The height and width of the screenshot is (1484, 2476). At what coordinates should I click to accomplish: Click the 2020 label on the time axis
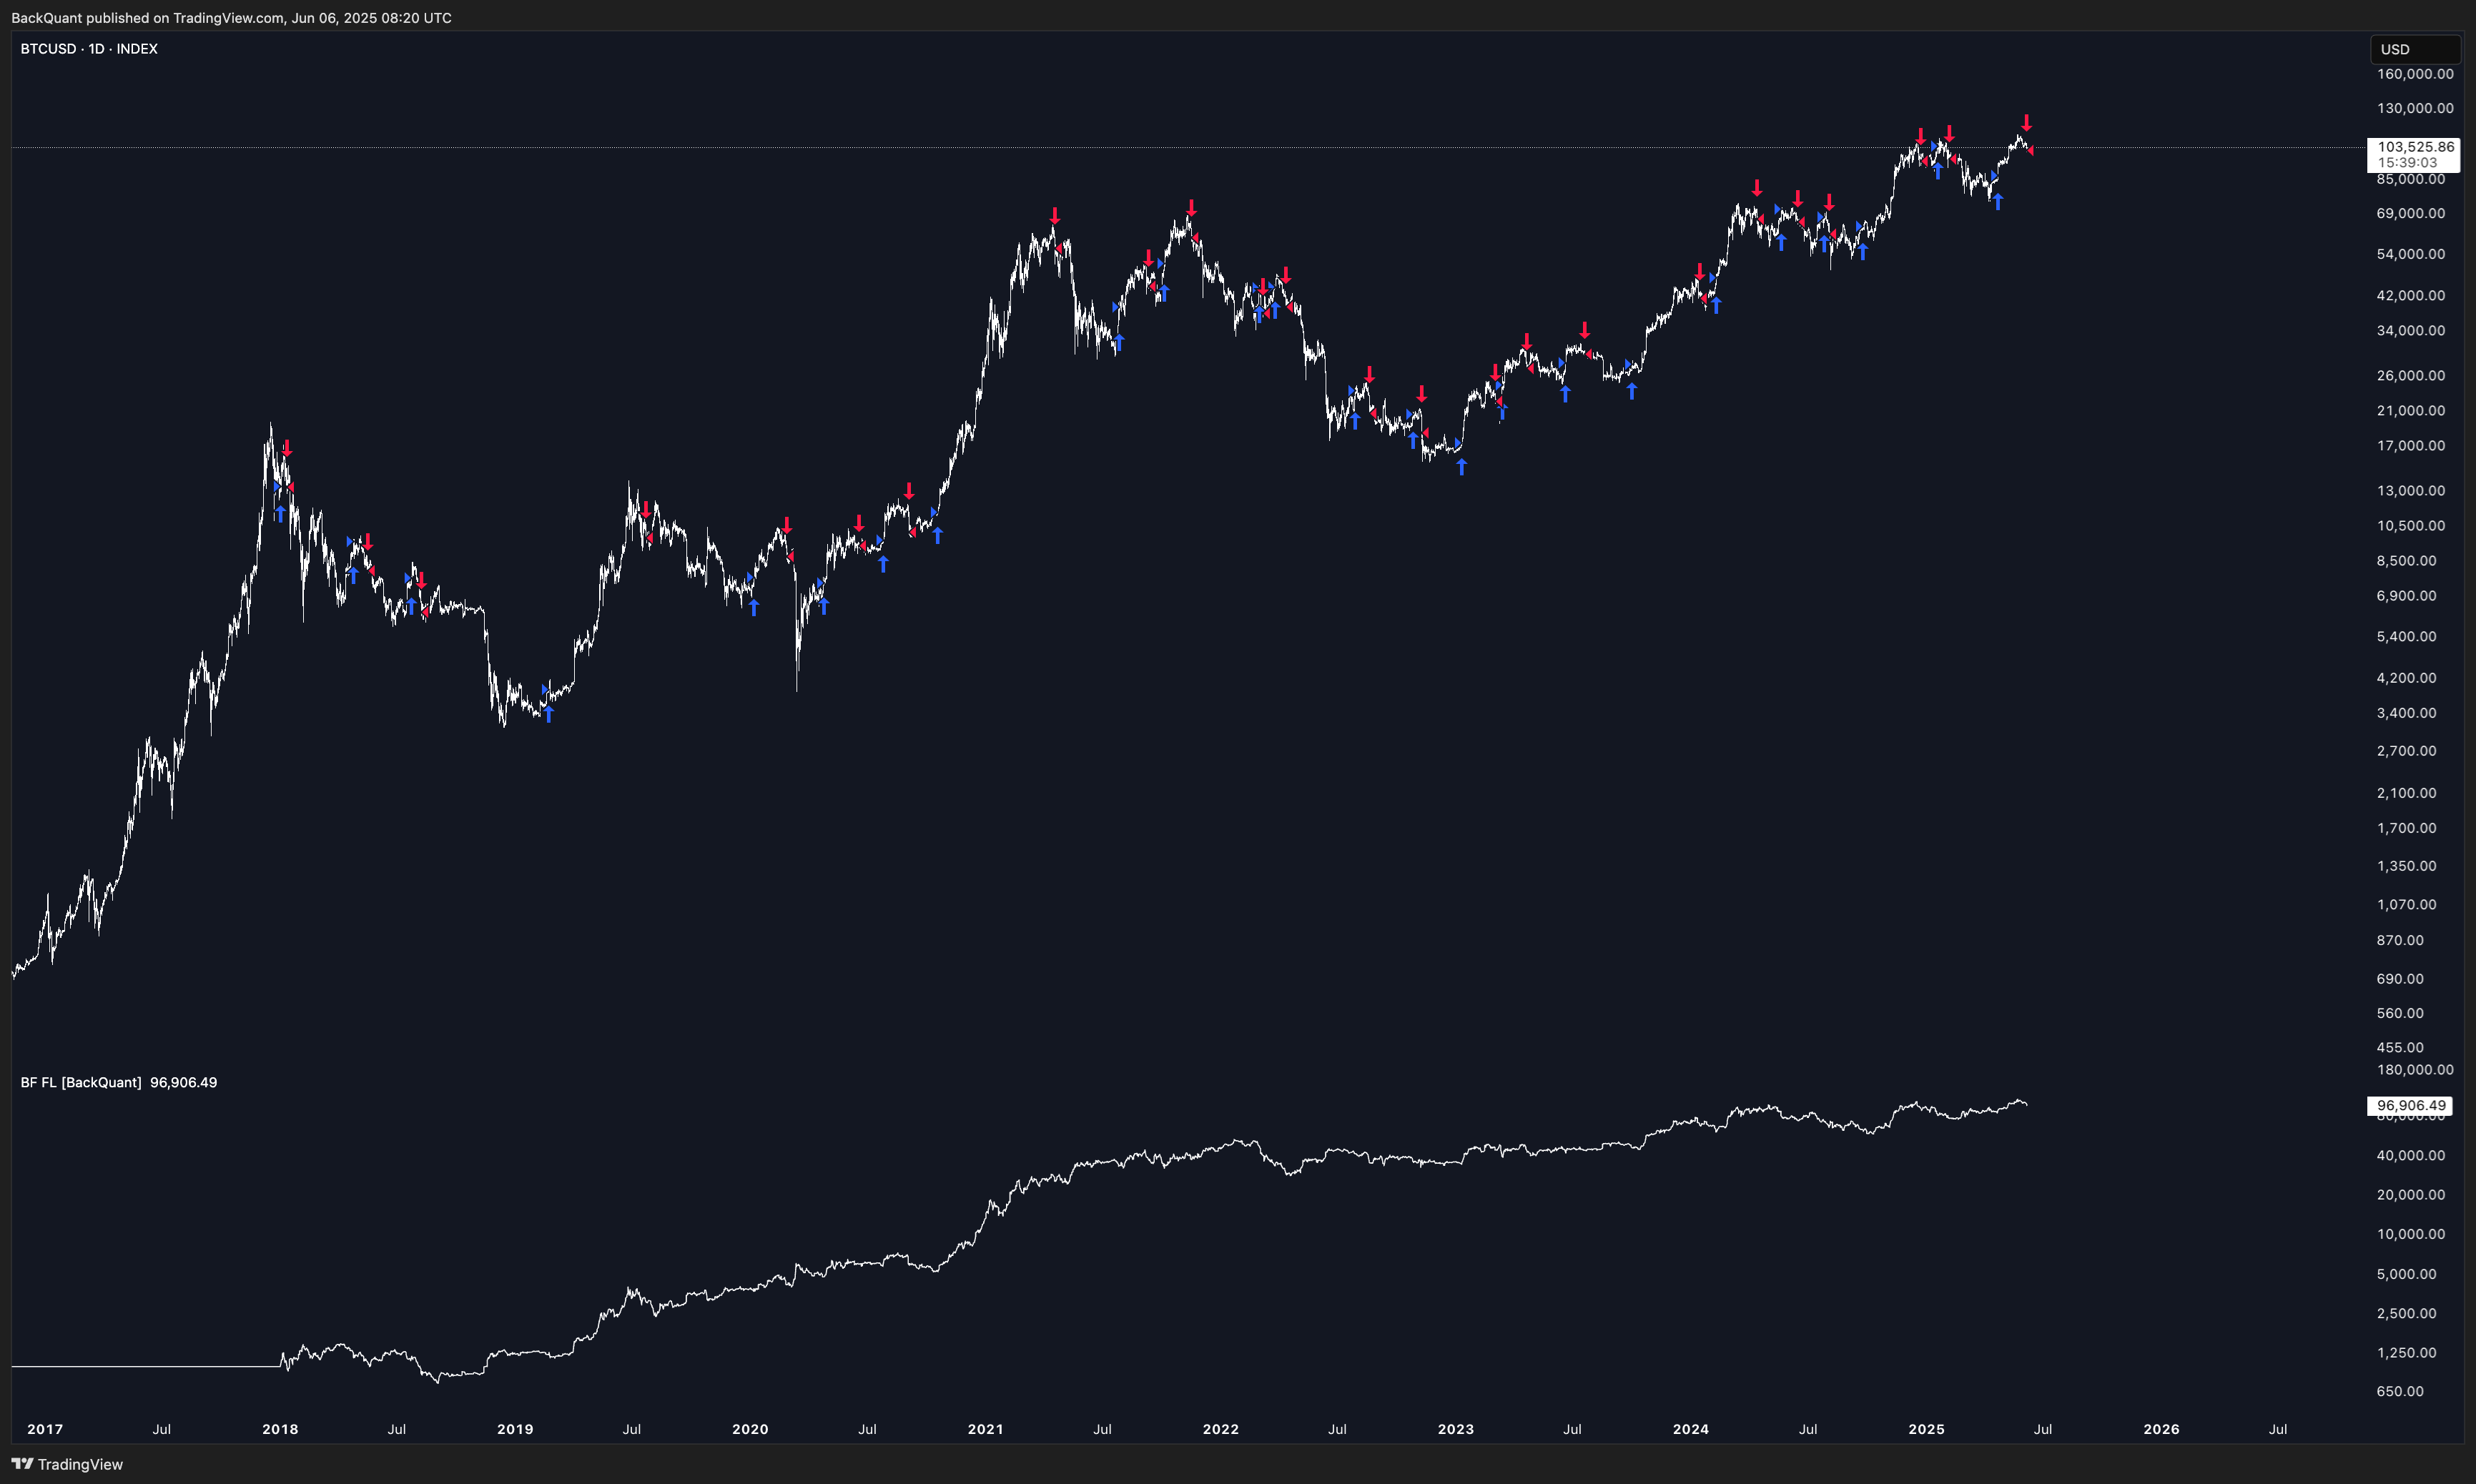750,1429
